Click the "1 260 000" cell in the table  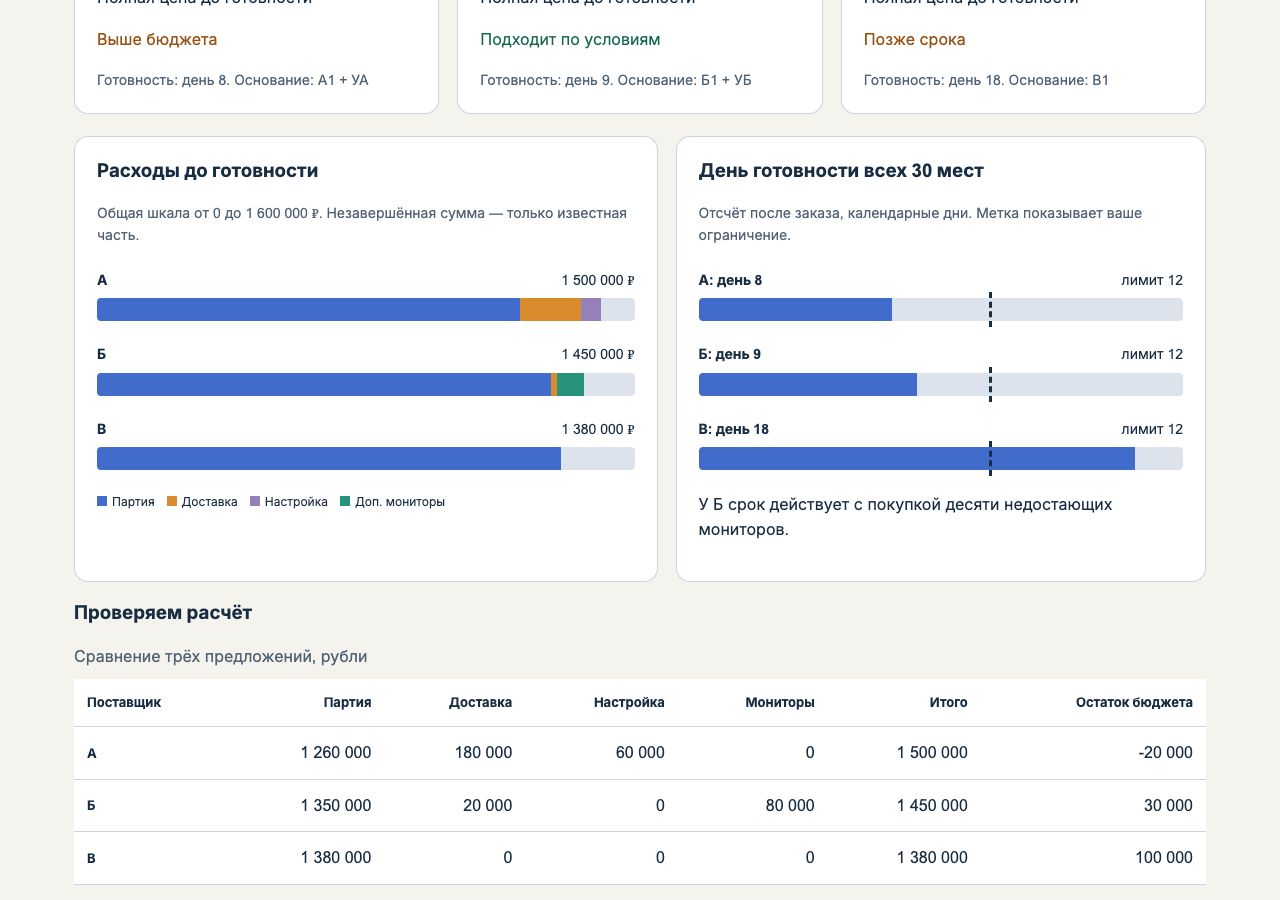[x=336, y=753]
